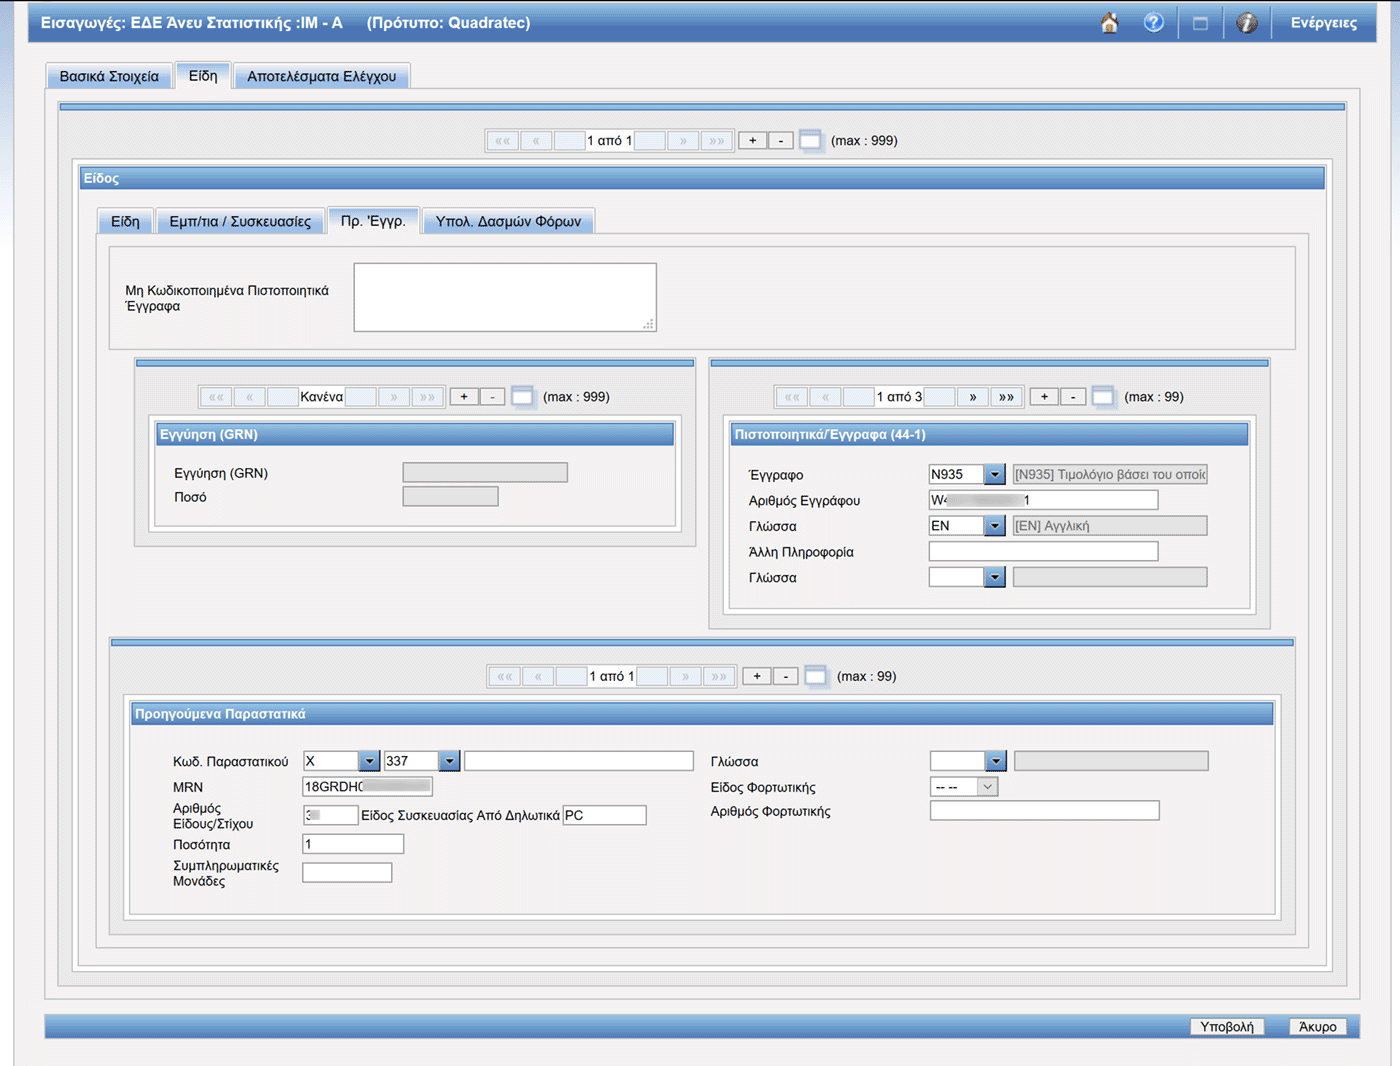Expand the empty Γλώσσα dropdown under Άλλη Πληροφορία
Screen dimensions: 1400x1066
coord(994,577)
